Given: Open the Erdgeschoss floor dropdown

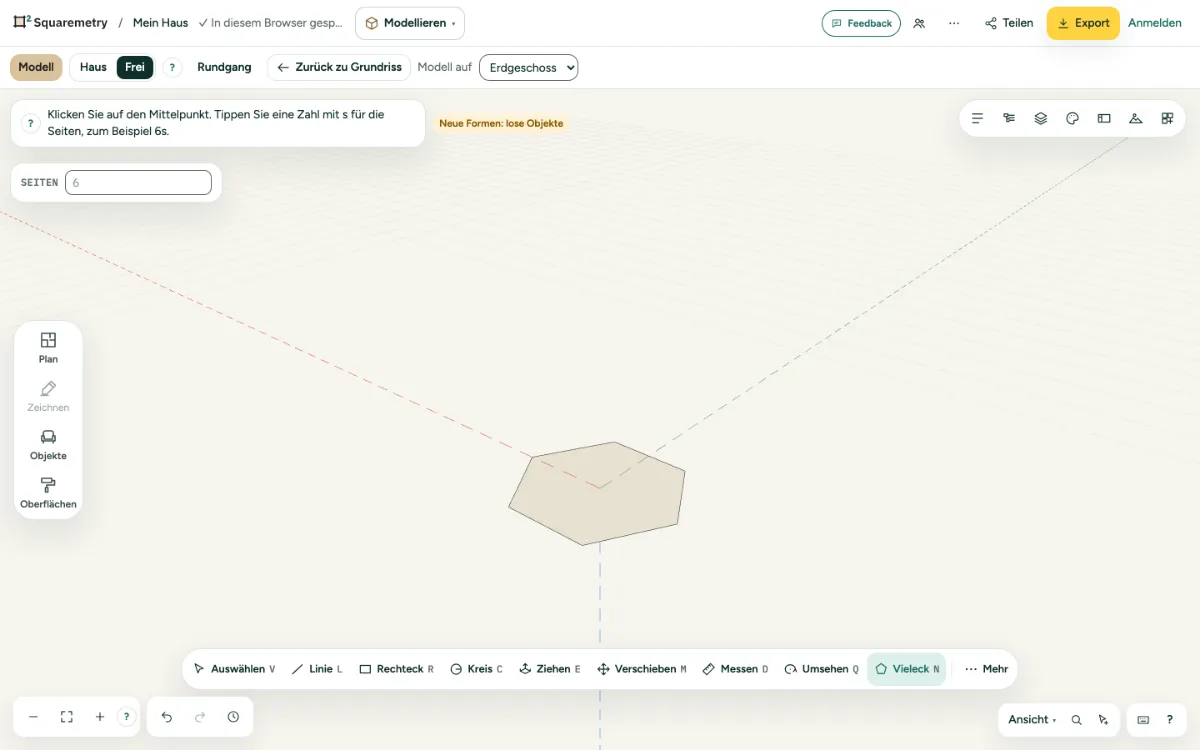Looking at the screenshot, I should (529, 67).
